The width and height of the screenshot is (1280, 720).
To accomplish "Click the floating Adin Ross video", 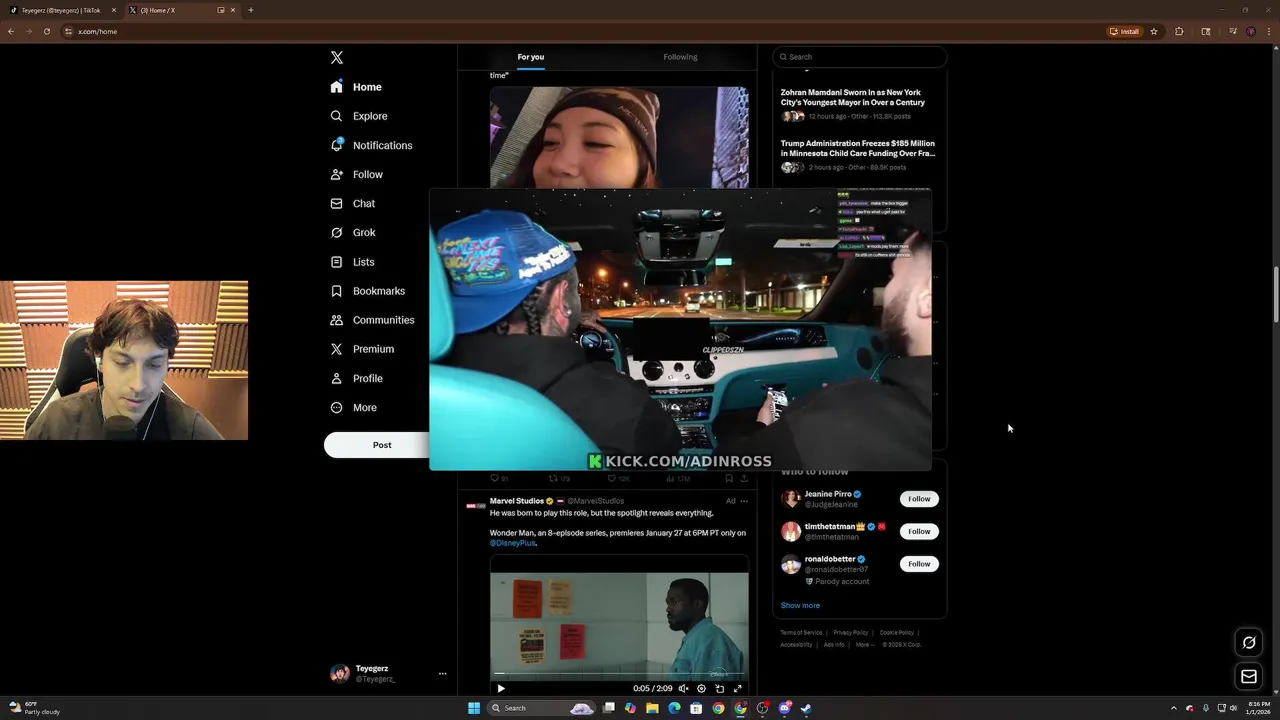I will coord(680,329).
